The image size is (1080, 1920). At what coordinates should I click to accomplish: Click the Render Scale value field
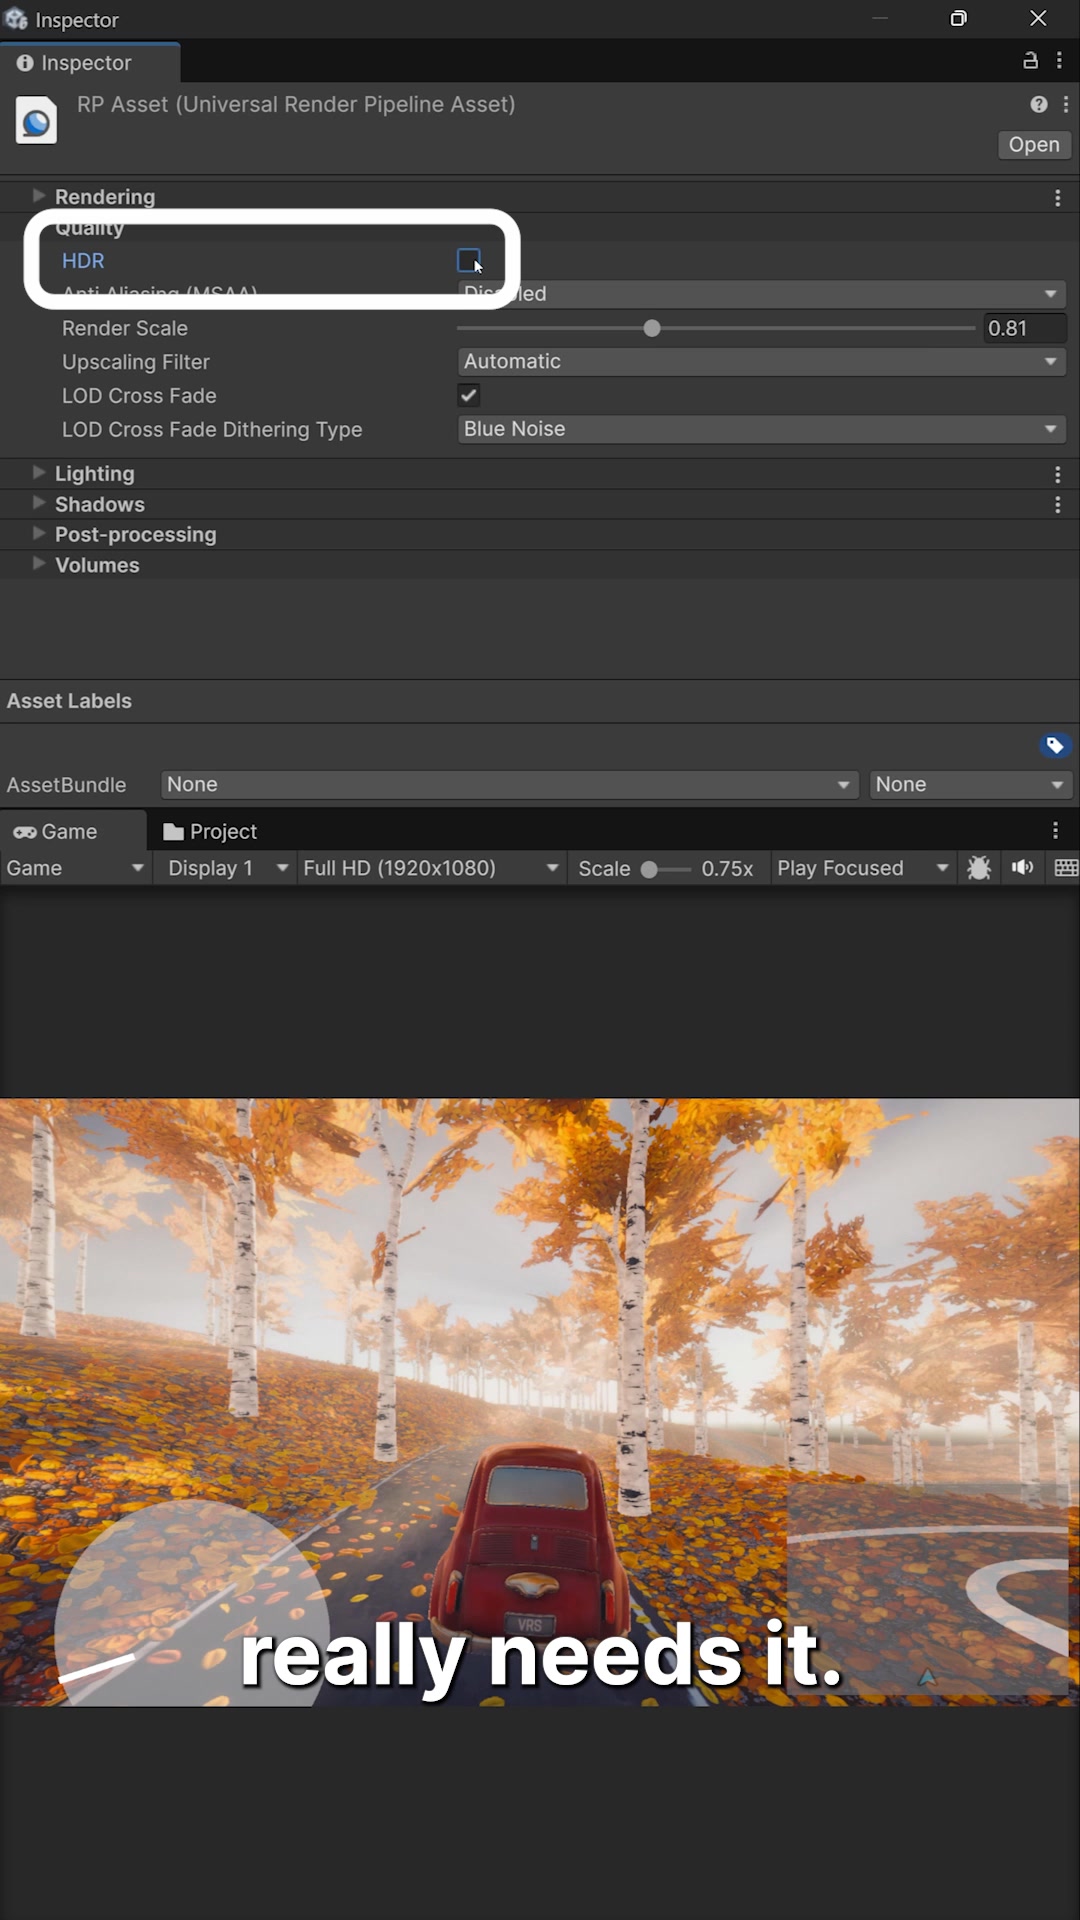click(x=1025, y=328)
